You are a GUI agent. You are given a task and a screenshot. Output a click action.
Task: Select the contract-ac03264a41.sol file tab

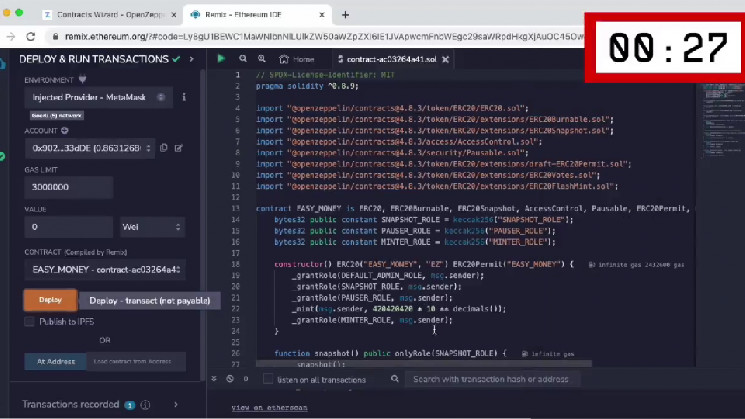(392, 59)
